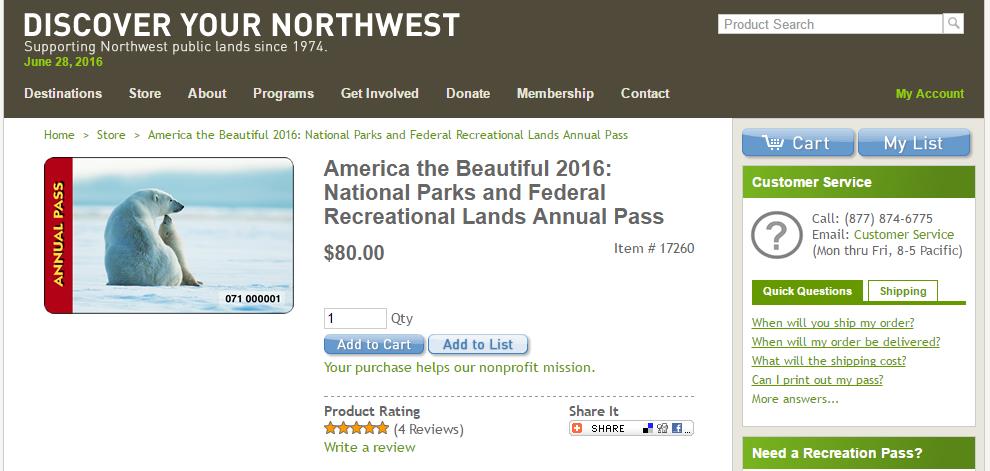
Task: Click the orange Share plus icon
Action: [x=579, y=428]
